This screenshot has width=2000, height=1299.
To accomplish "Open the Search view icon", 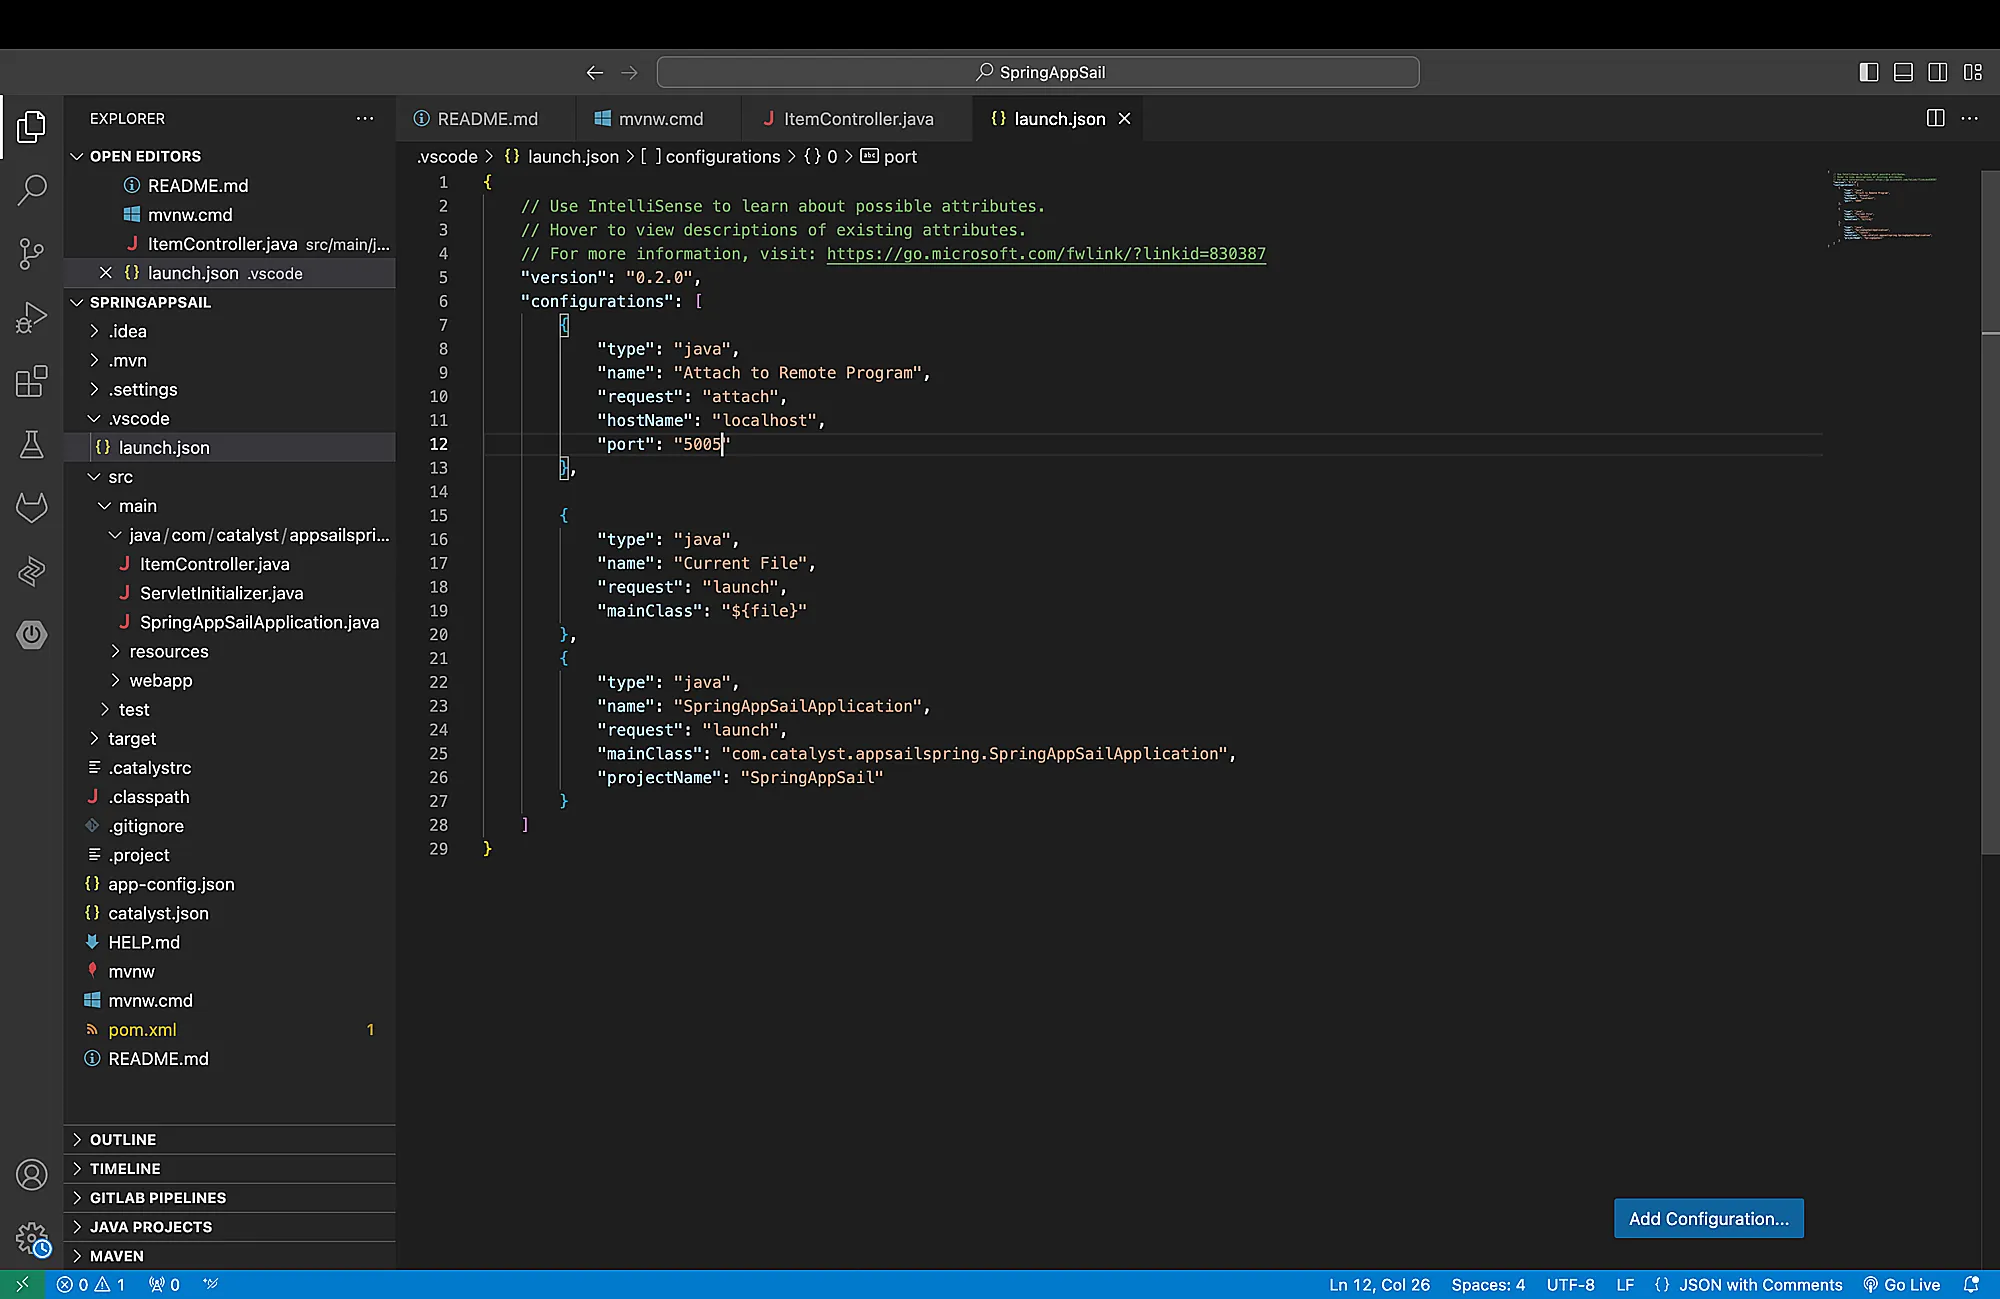I will 31,190.
